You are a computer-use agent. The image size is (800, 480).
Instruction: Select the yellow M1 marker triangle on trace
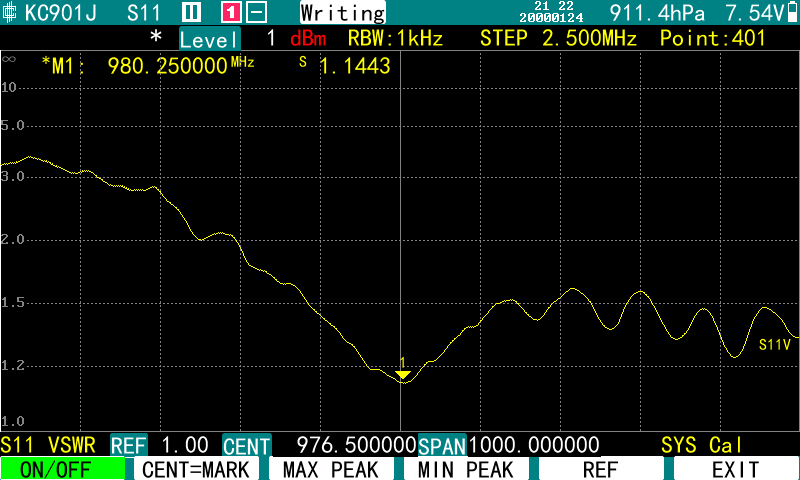tap(402, 375)
